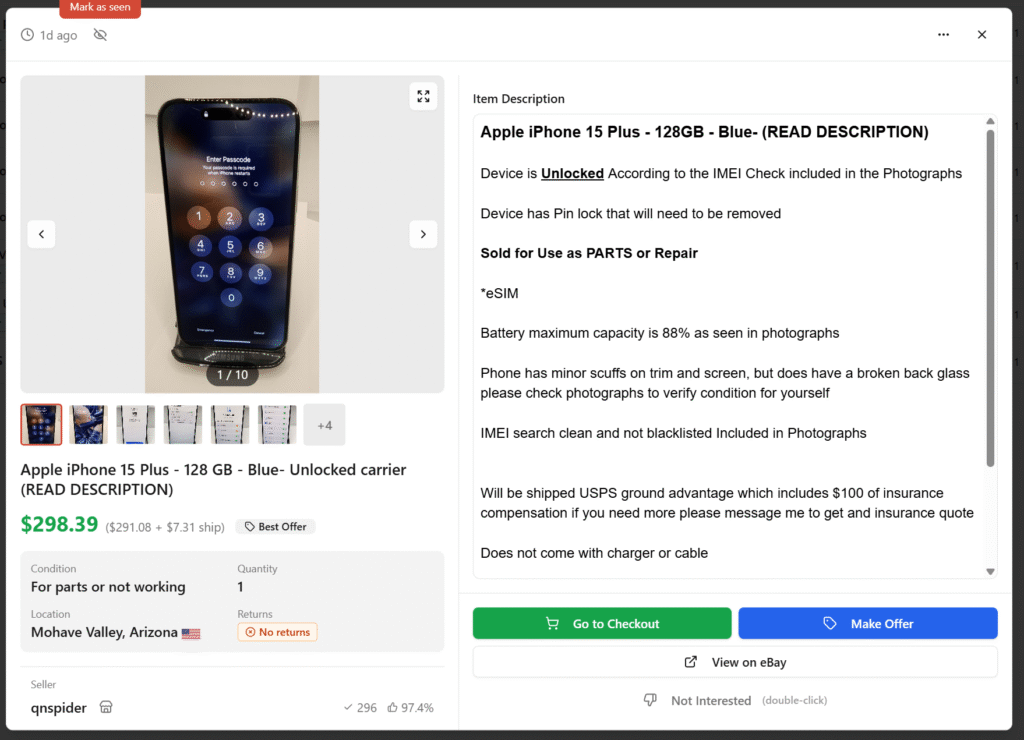This screenshot has width=1024, height=740.
Task: Click the thumbs-down Not Interested icon
Action: [650, 700]
